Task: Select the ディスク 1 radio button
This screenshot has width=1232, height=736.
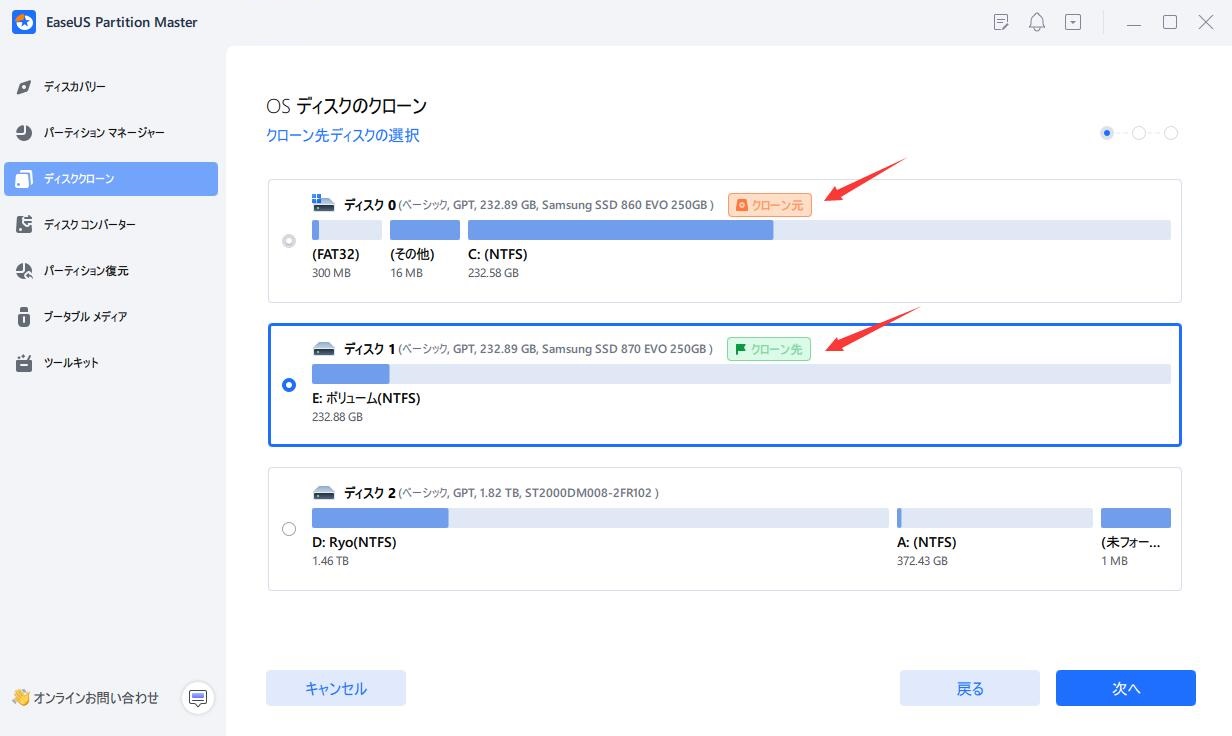Action: pyautogui.click(x=289, y=385)
